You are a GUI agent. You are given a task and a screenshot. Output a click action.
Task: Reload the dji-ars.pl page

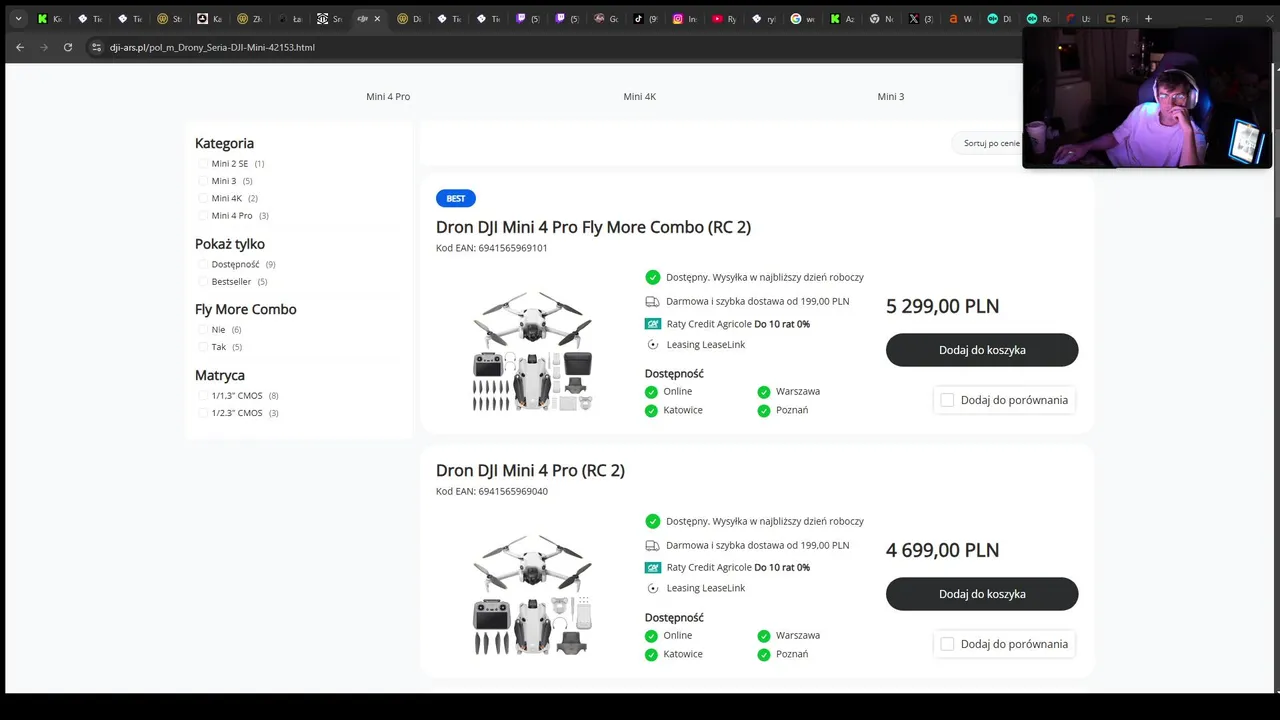click(68, 47)
